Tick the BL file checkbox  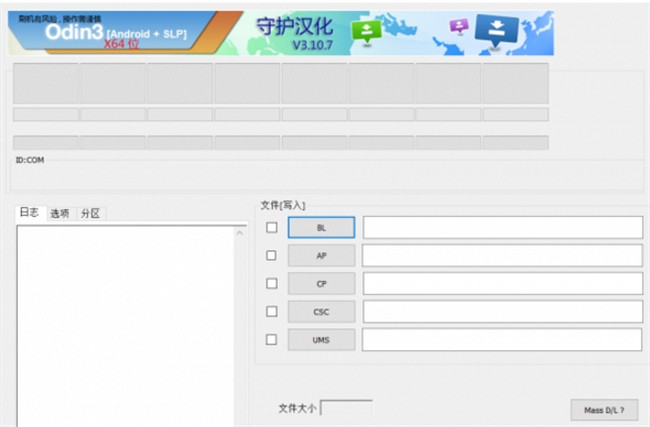pyautogui.click(x=272, y=227)
